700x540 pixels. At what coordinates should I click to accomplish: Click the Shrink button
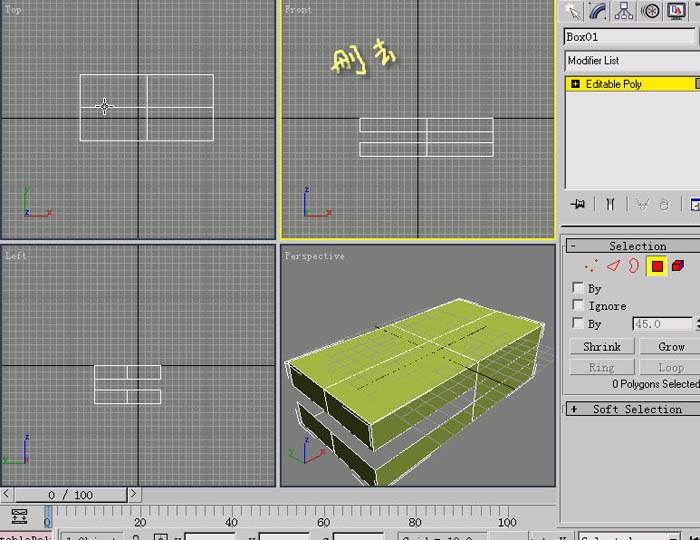click(x=602, y=347)
